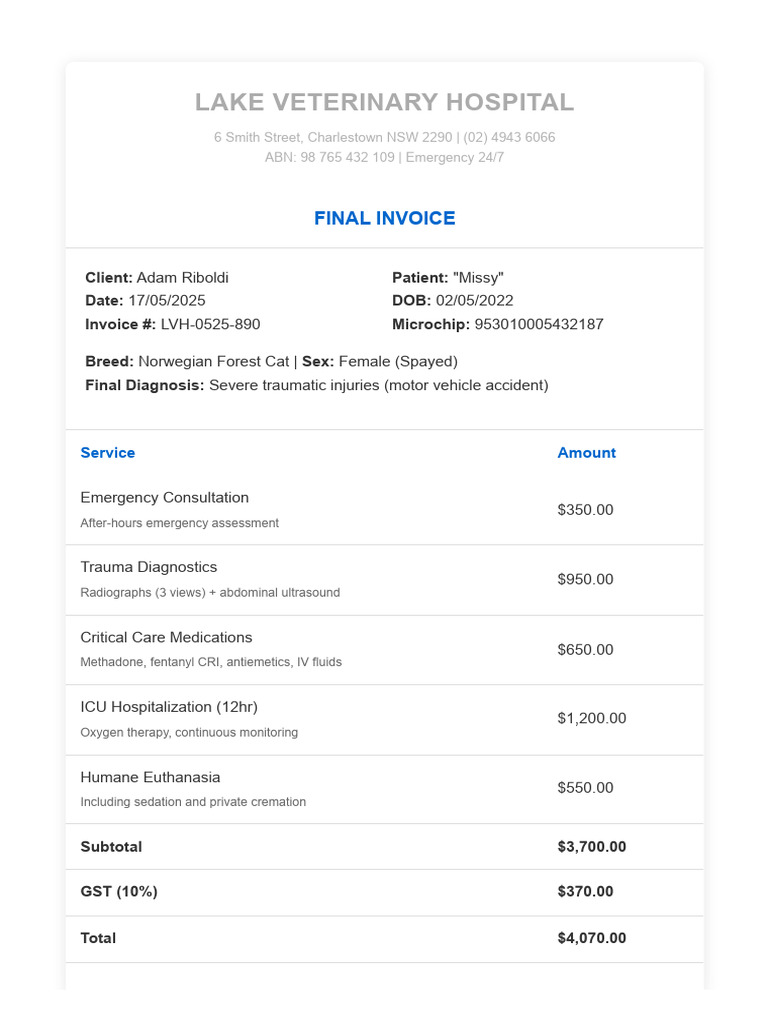Click the Final Diagnosis text line
The height and width of the screenshot is (1024, 768).
(317, 385)
